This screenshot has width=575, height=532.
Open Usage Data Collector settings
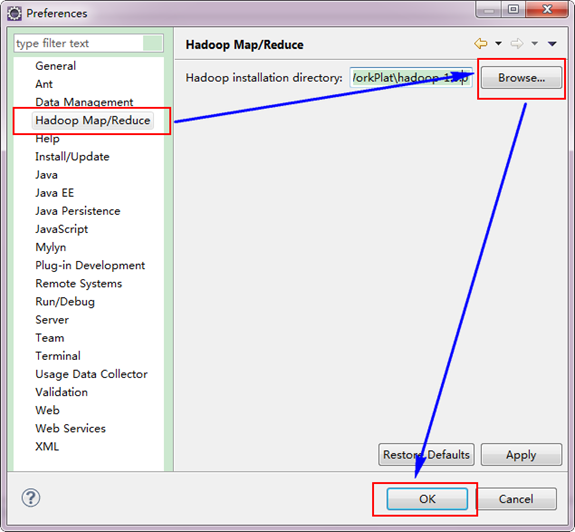click(x=91, y=374)
